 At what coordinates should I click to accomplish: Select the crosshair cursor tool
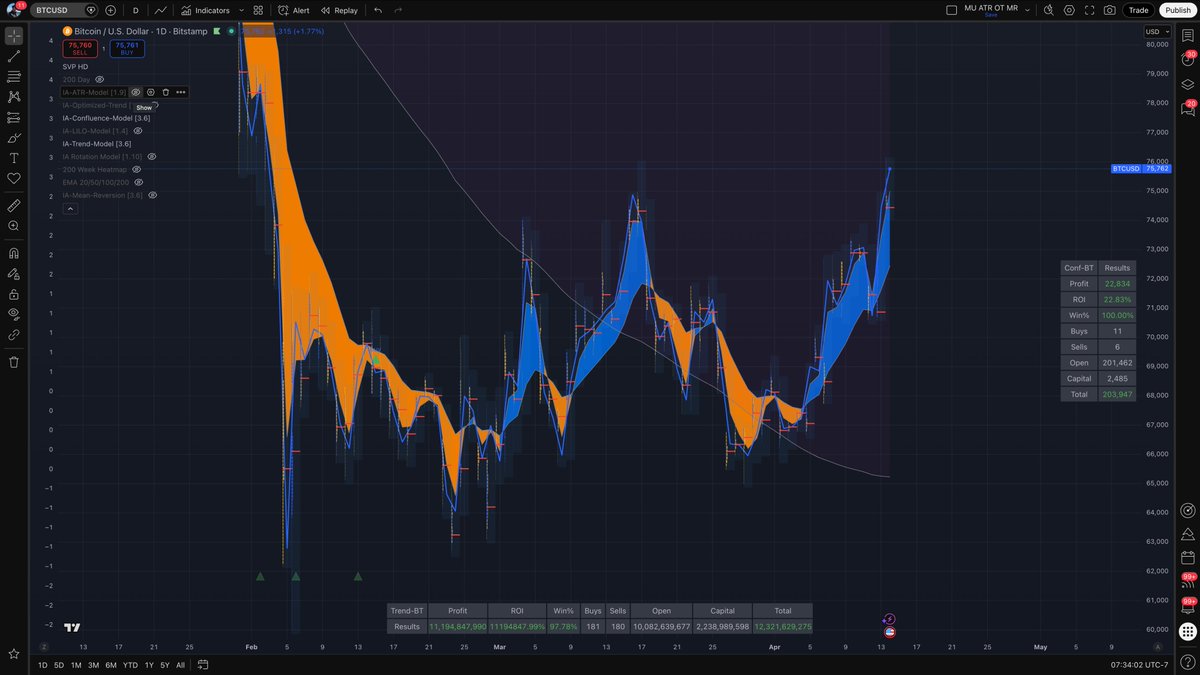[14, 36]
